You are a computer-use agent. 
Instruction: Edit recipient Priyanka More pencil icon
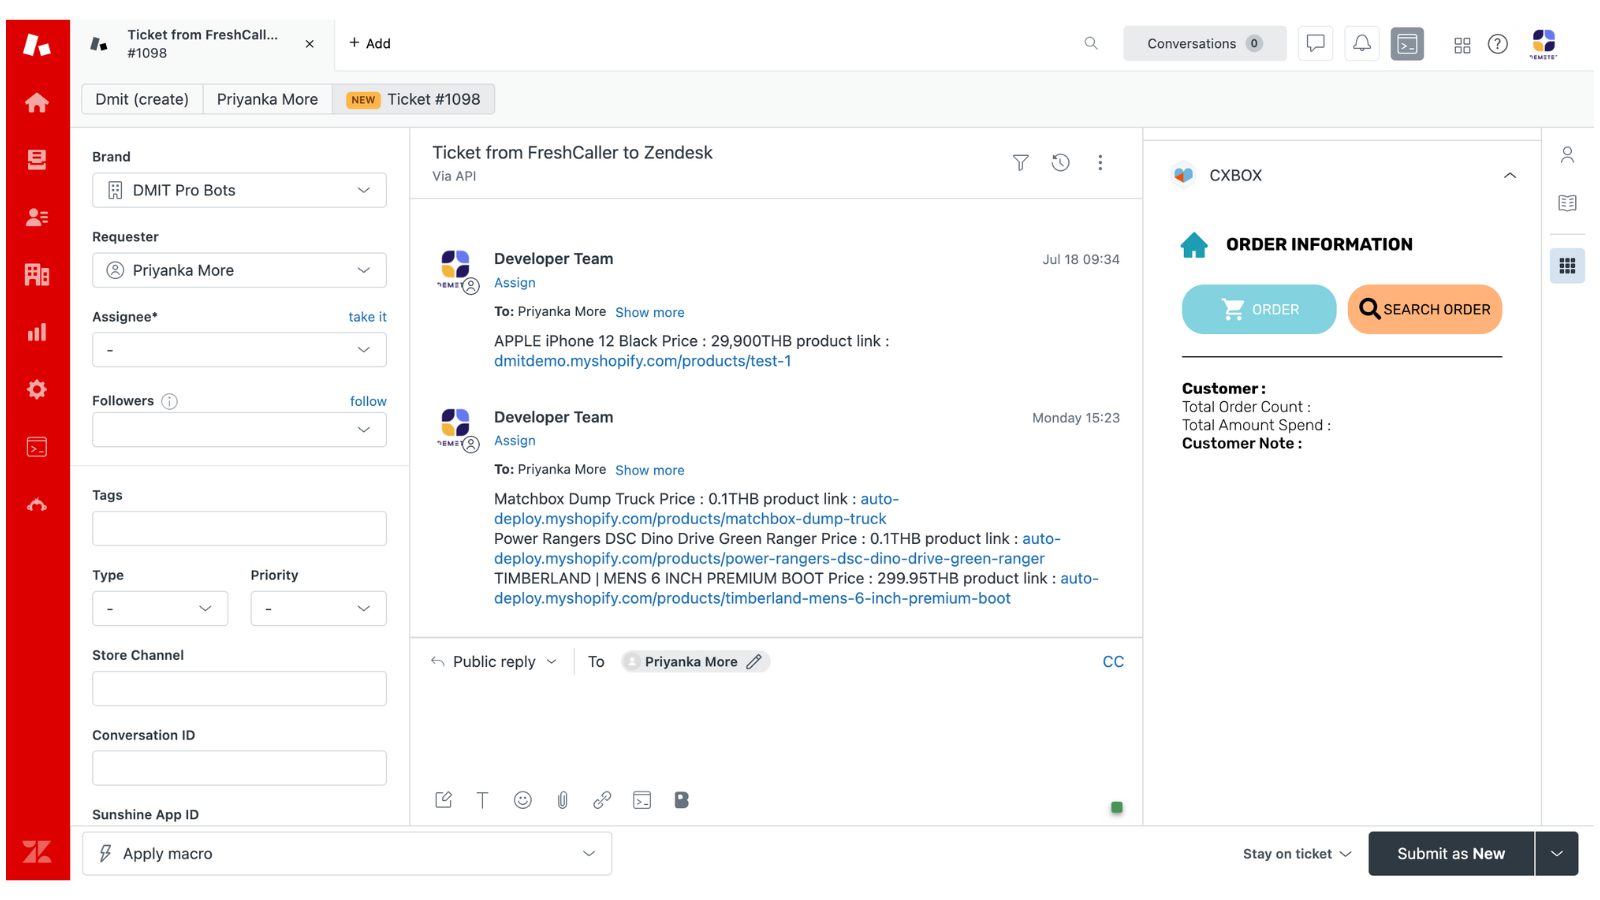click(x=754, y=661)
